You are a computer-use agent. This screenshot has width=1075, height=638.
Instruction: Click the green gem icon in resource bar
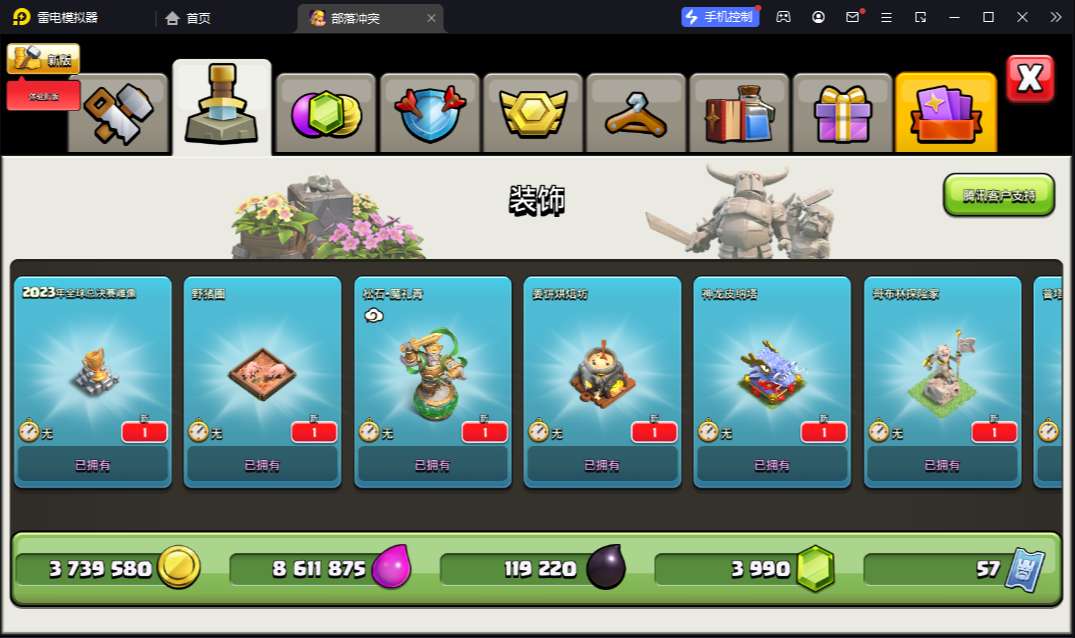tap(815, 568)
